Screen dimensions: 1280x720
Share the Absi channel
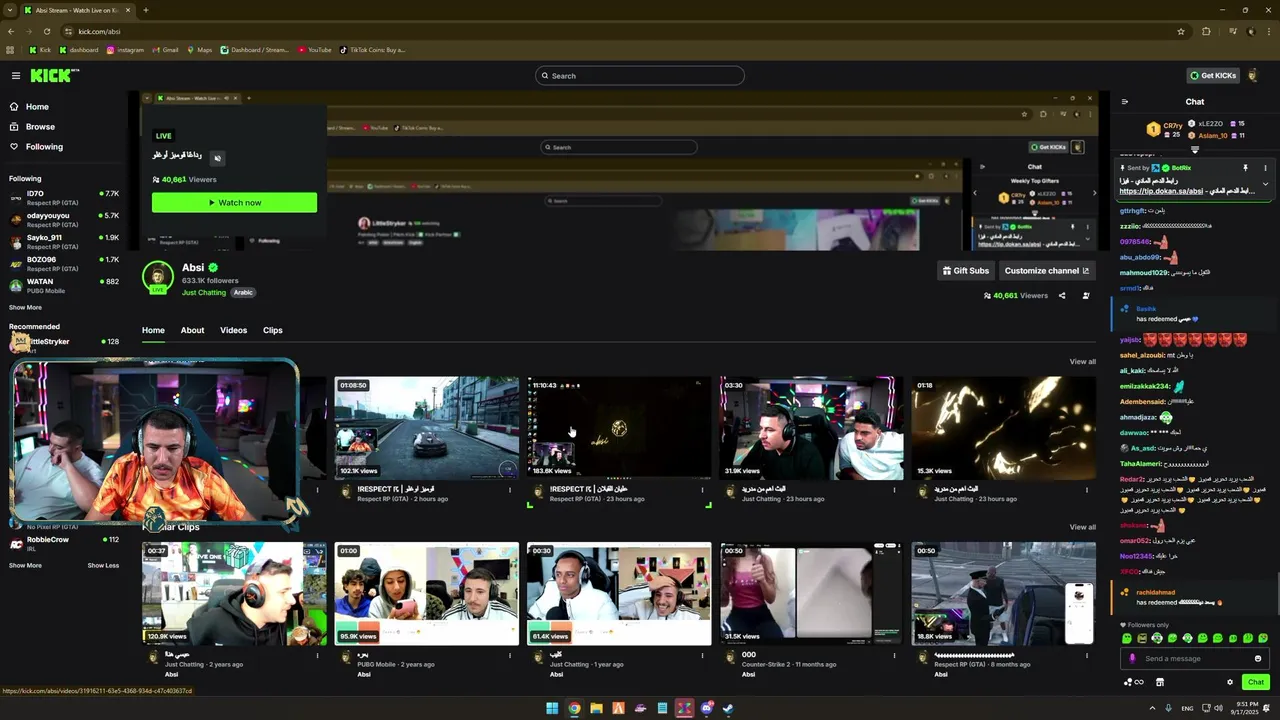pyautogui.click(x=1062, y=296)
